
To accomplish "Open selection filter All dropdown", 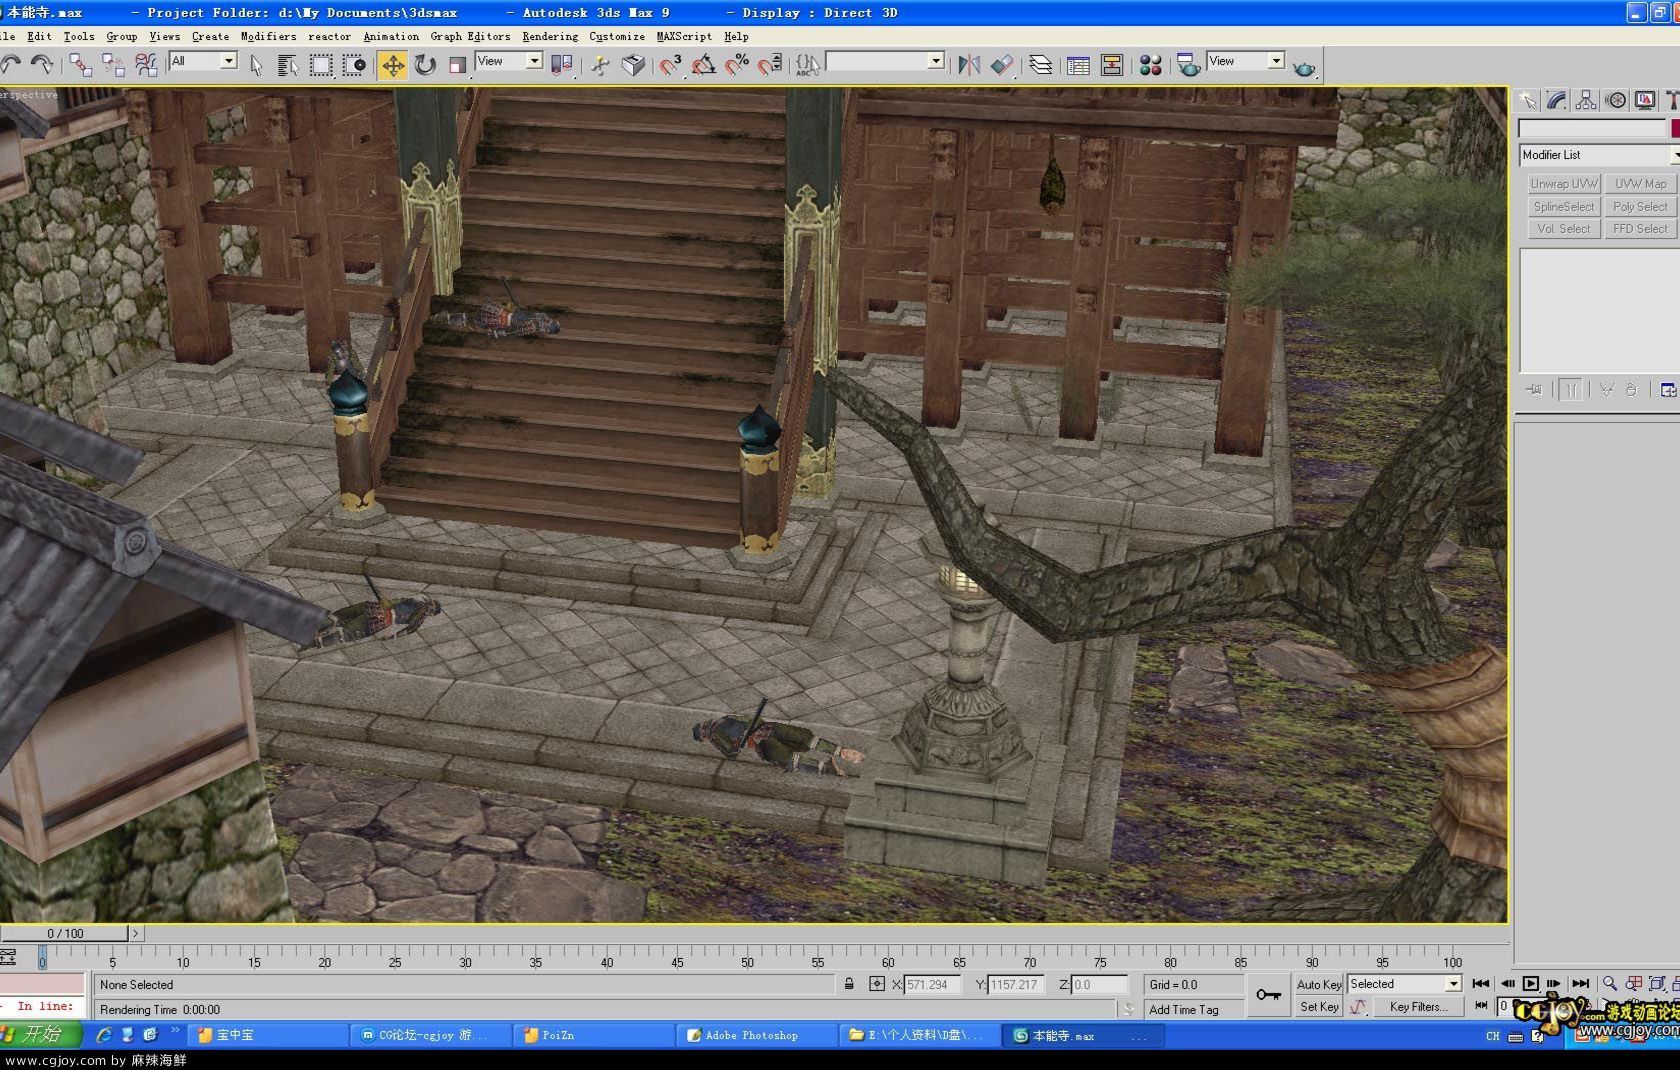I will point(203,62).
